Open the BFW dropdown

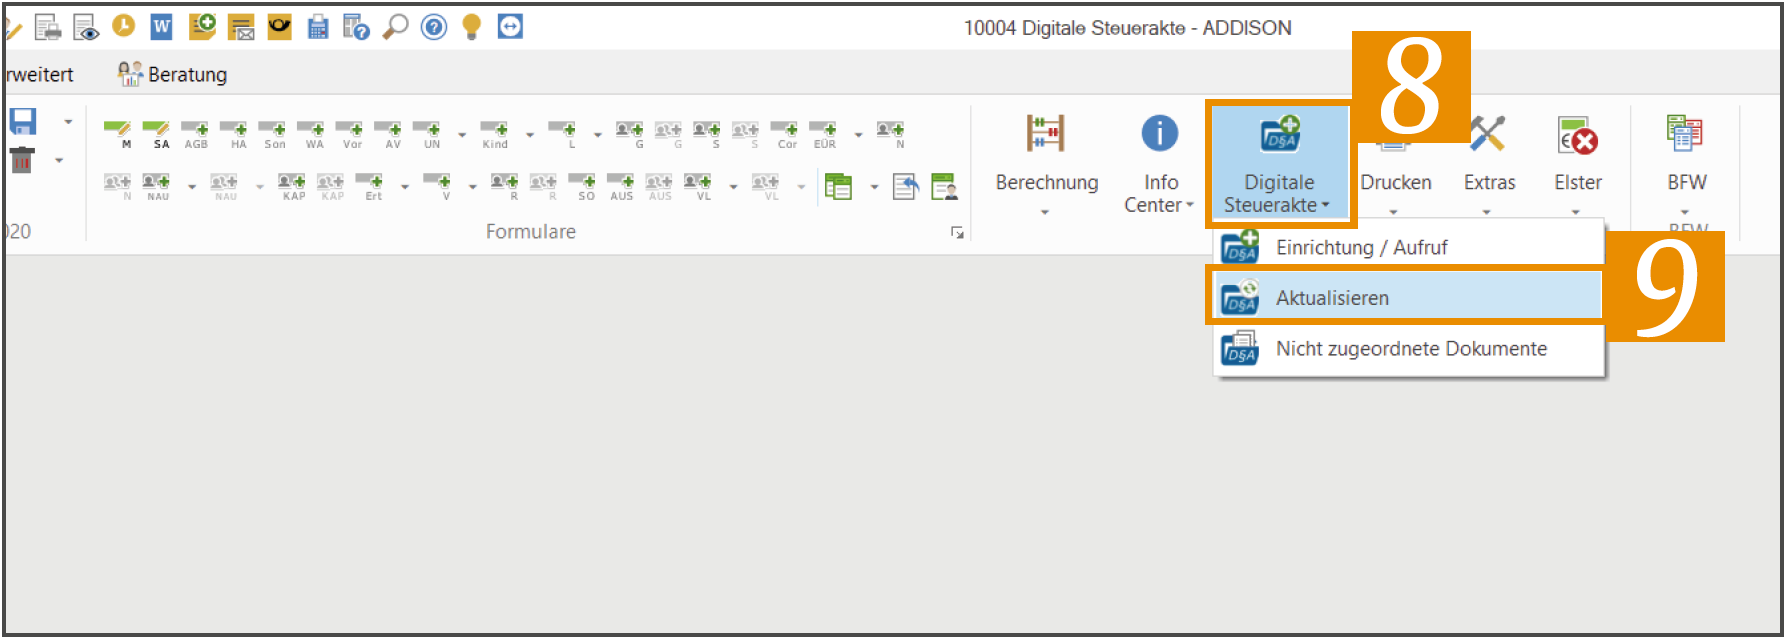pyautogui.click(x=1686, y=166)
